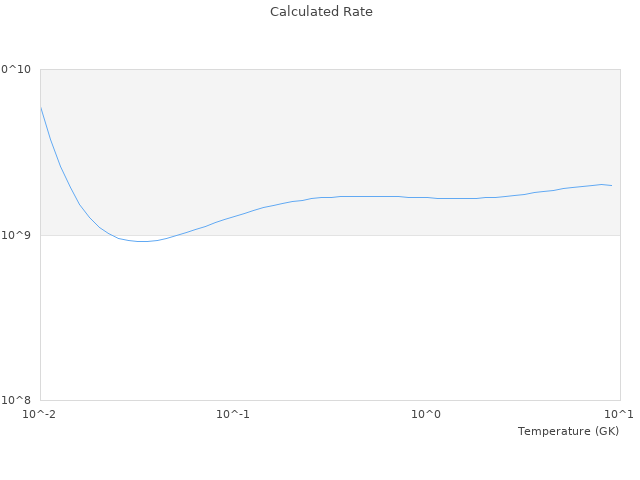Click the 10^-1 x-axis tick label

tap(232, 414)
